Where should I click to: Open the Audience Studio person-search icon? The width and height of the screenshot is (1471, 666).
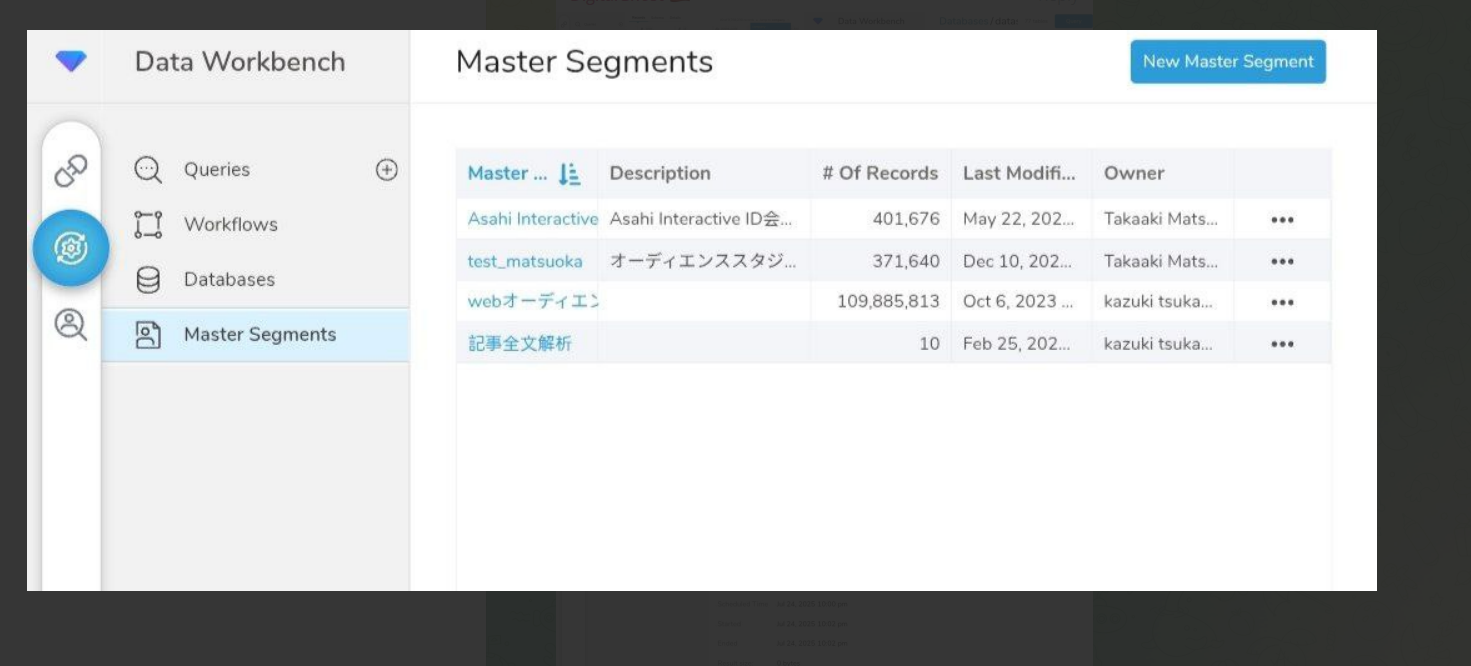pos(71,325)
